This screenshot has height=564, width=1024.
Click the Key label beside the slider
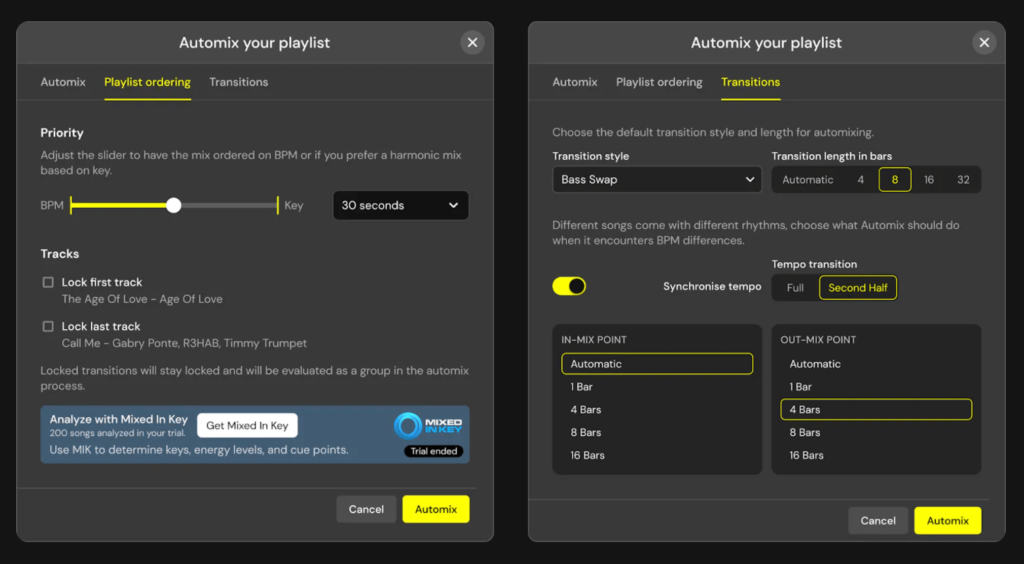[294, 205]
